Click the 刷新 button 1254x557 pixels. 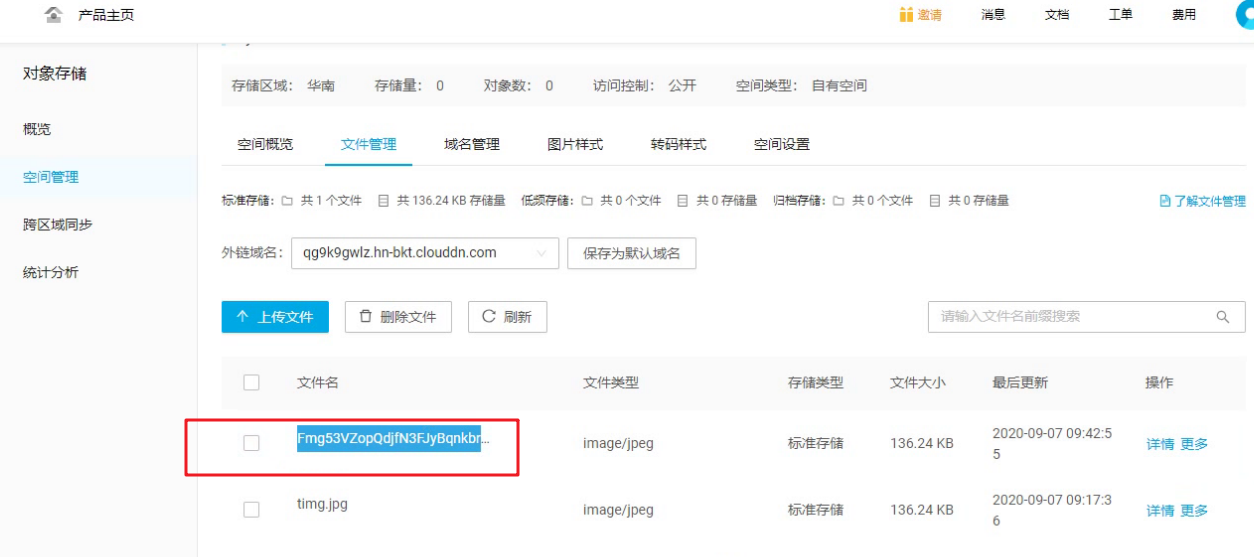coord(507,317)
